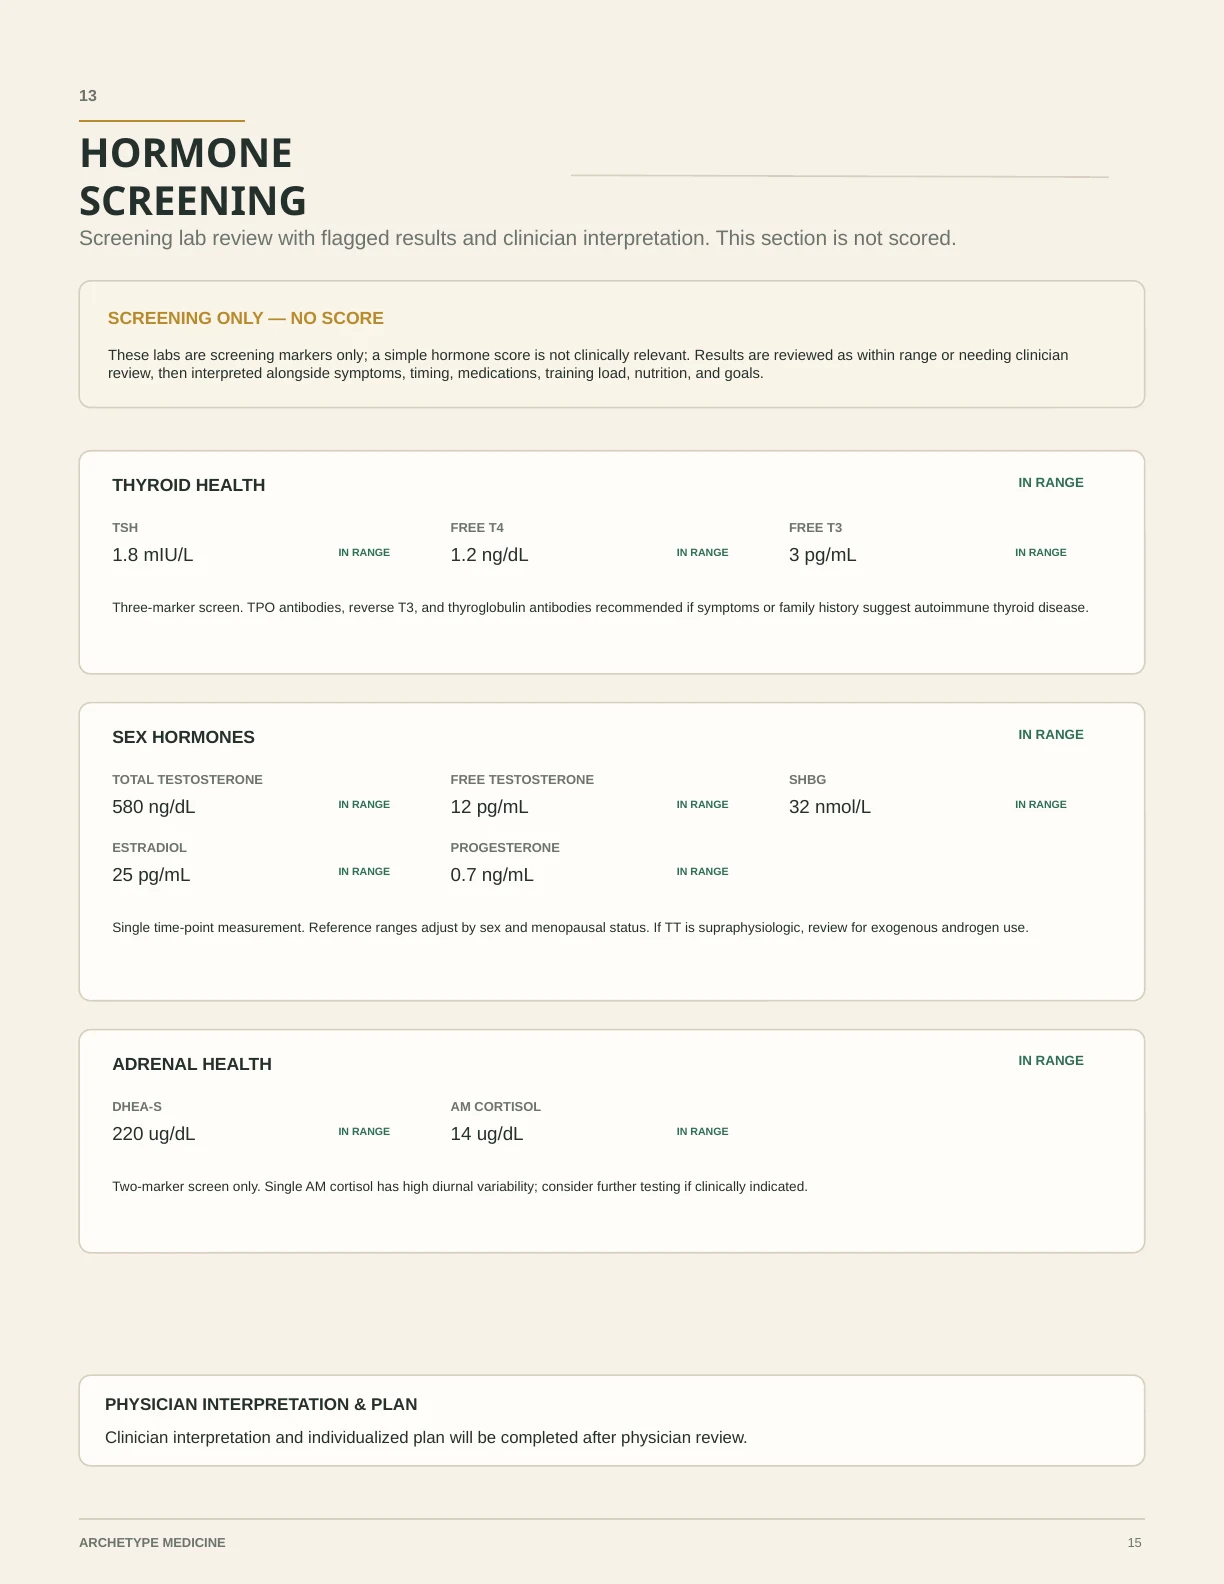Select the ESTRADIOL label
Viewport: 1224px width, 1584px height.
tap(149, 848)
